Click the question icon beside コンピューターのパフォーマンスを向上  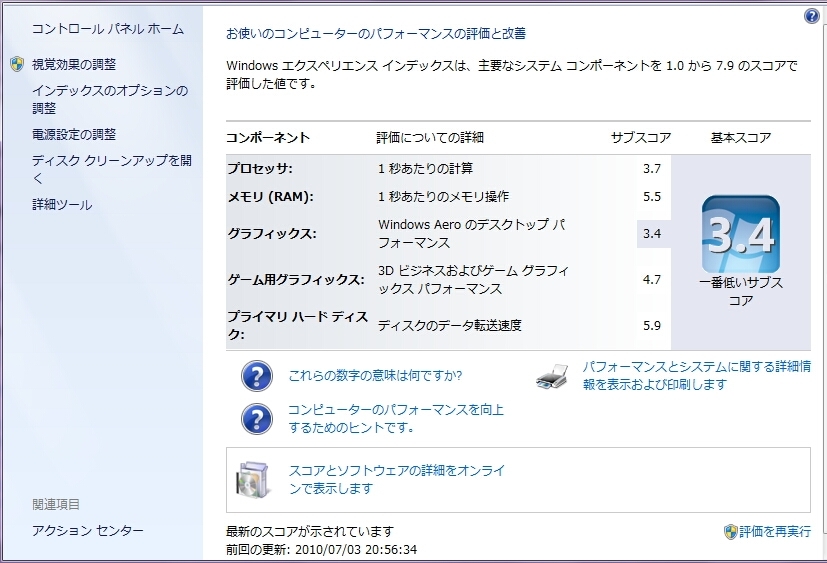point(257,419)
